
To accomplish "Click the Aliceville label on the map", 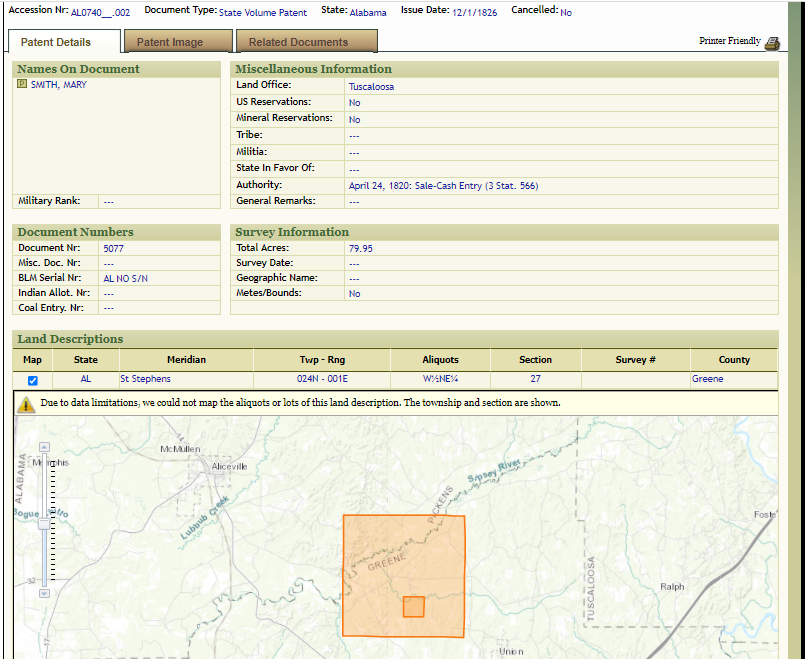I will click(x=236, y=467).
